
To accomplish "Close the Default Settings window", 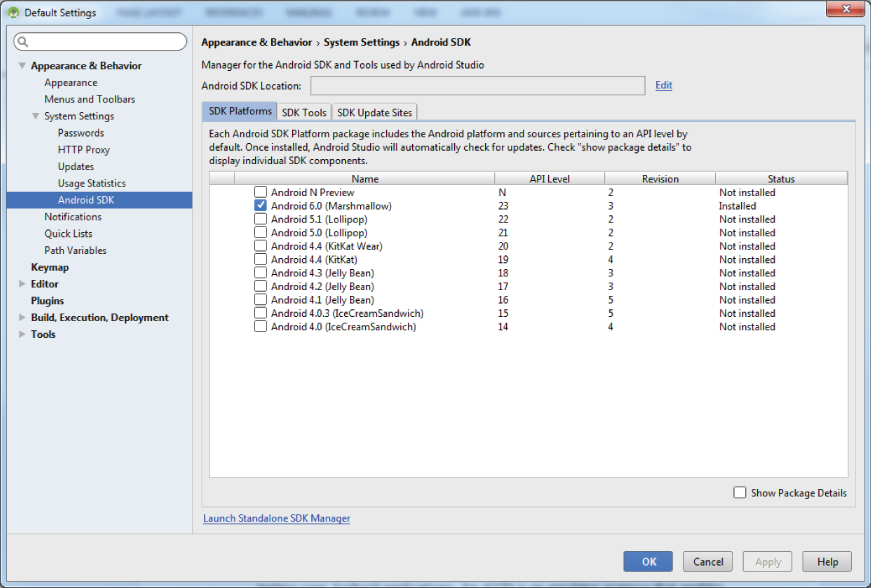I will click(x=845, y=9).
